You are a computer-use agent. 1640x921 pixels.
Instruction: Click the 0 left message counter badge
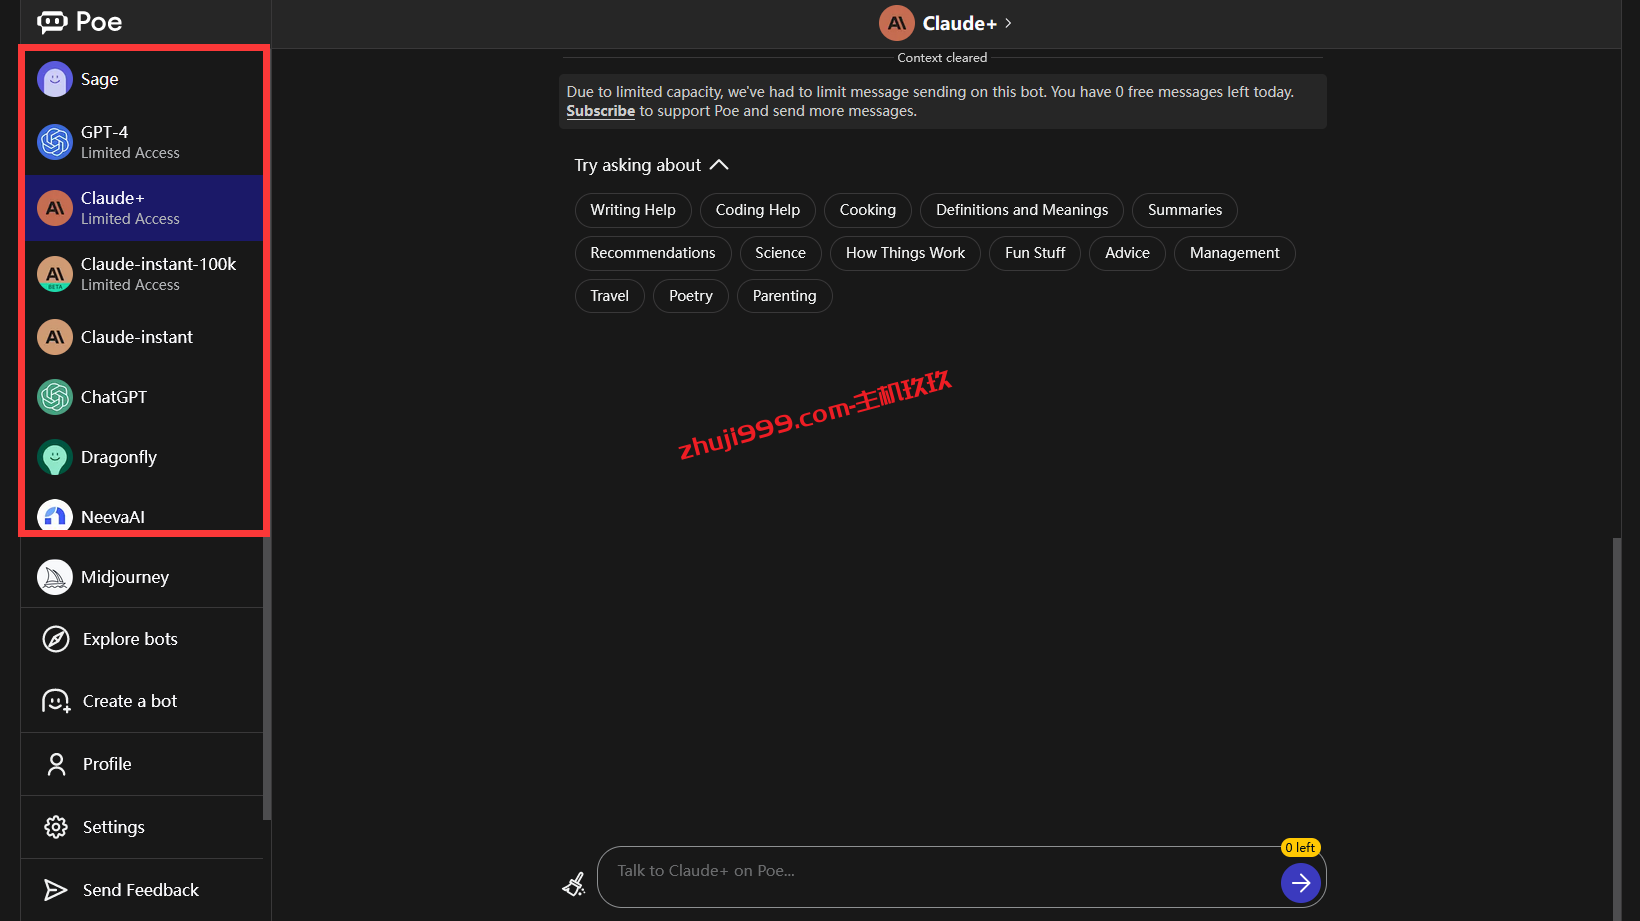pos(1301,847)
